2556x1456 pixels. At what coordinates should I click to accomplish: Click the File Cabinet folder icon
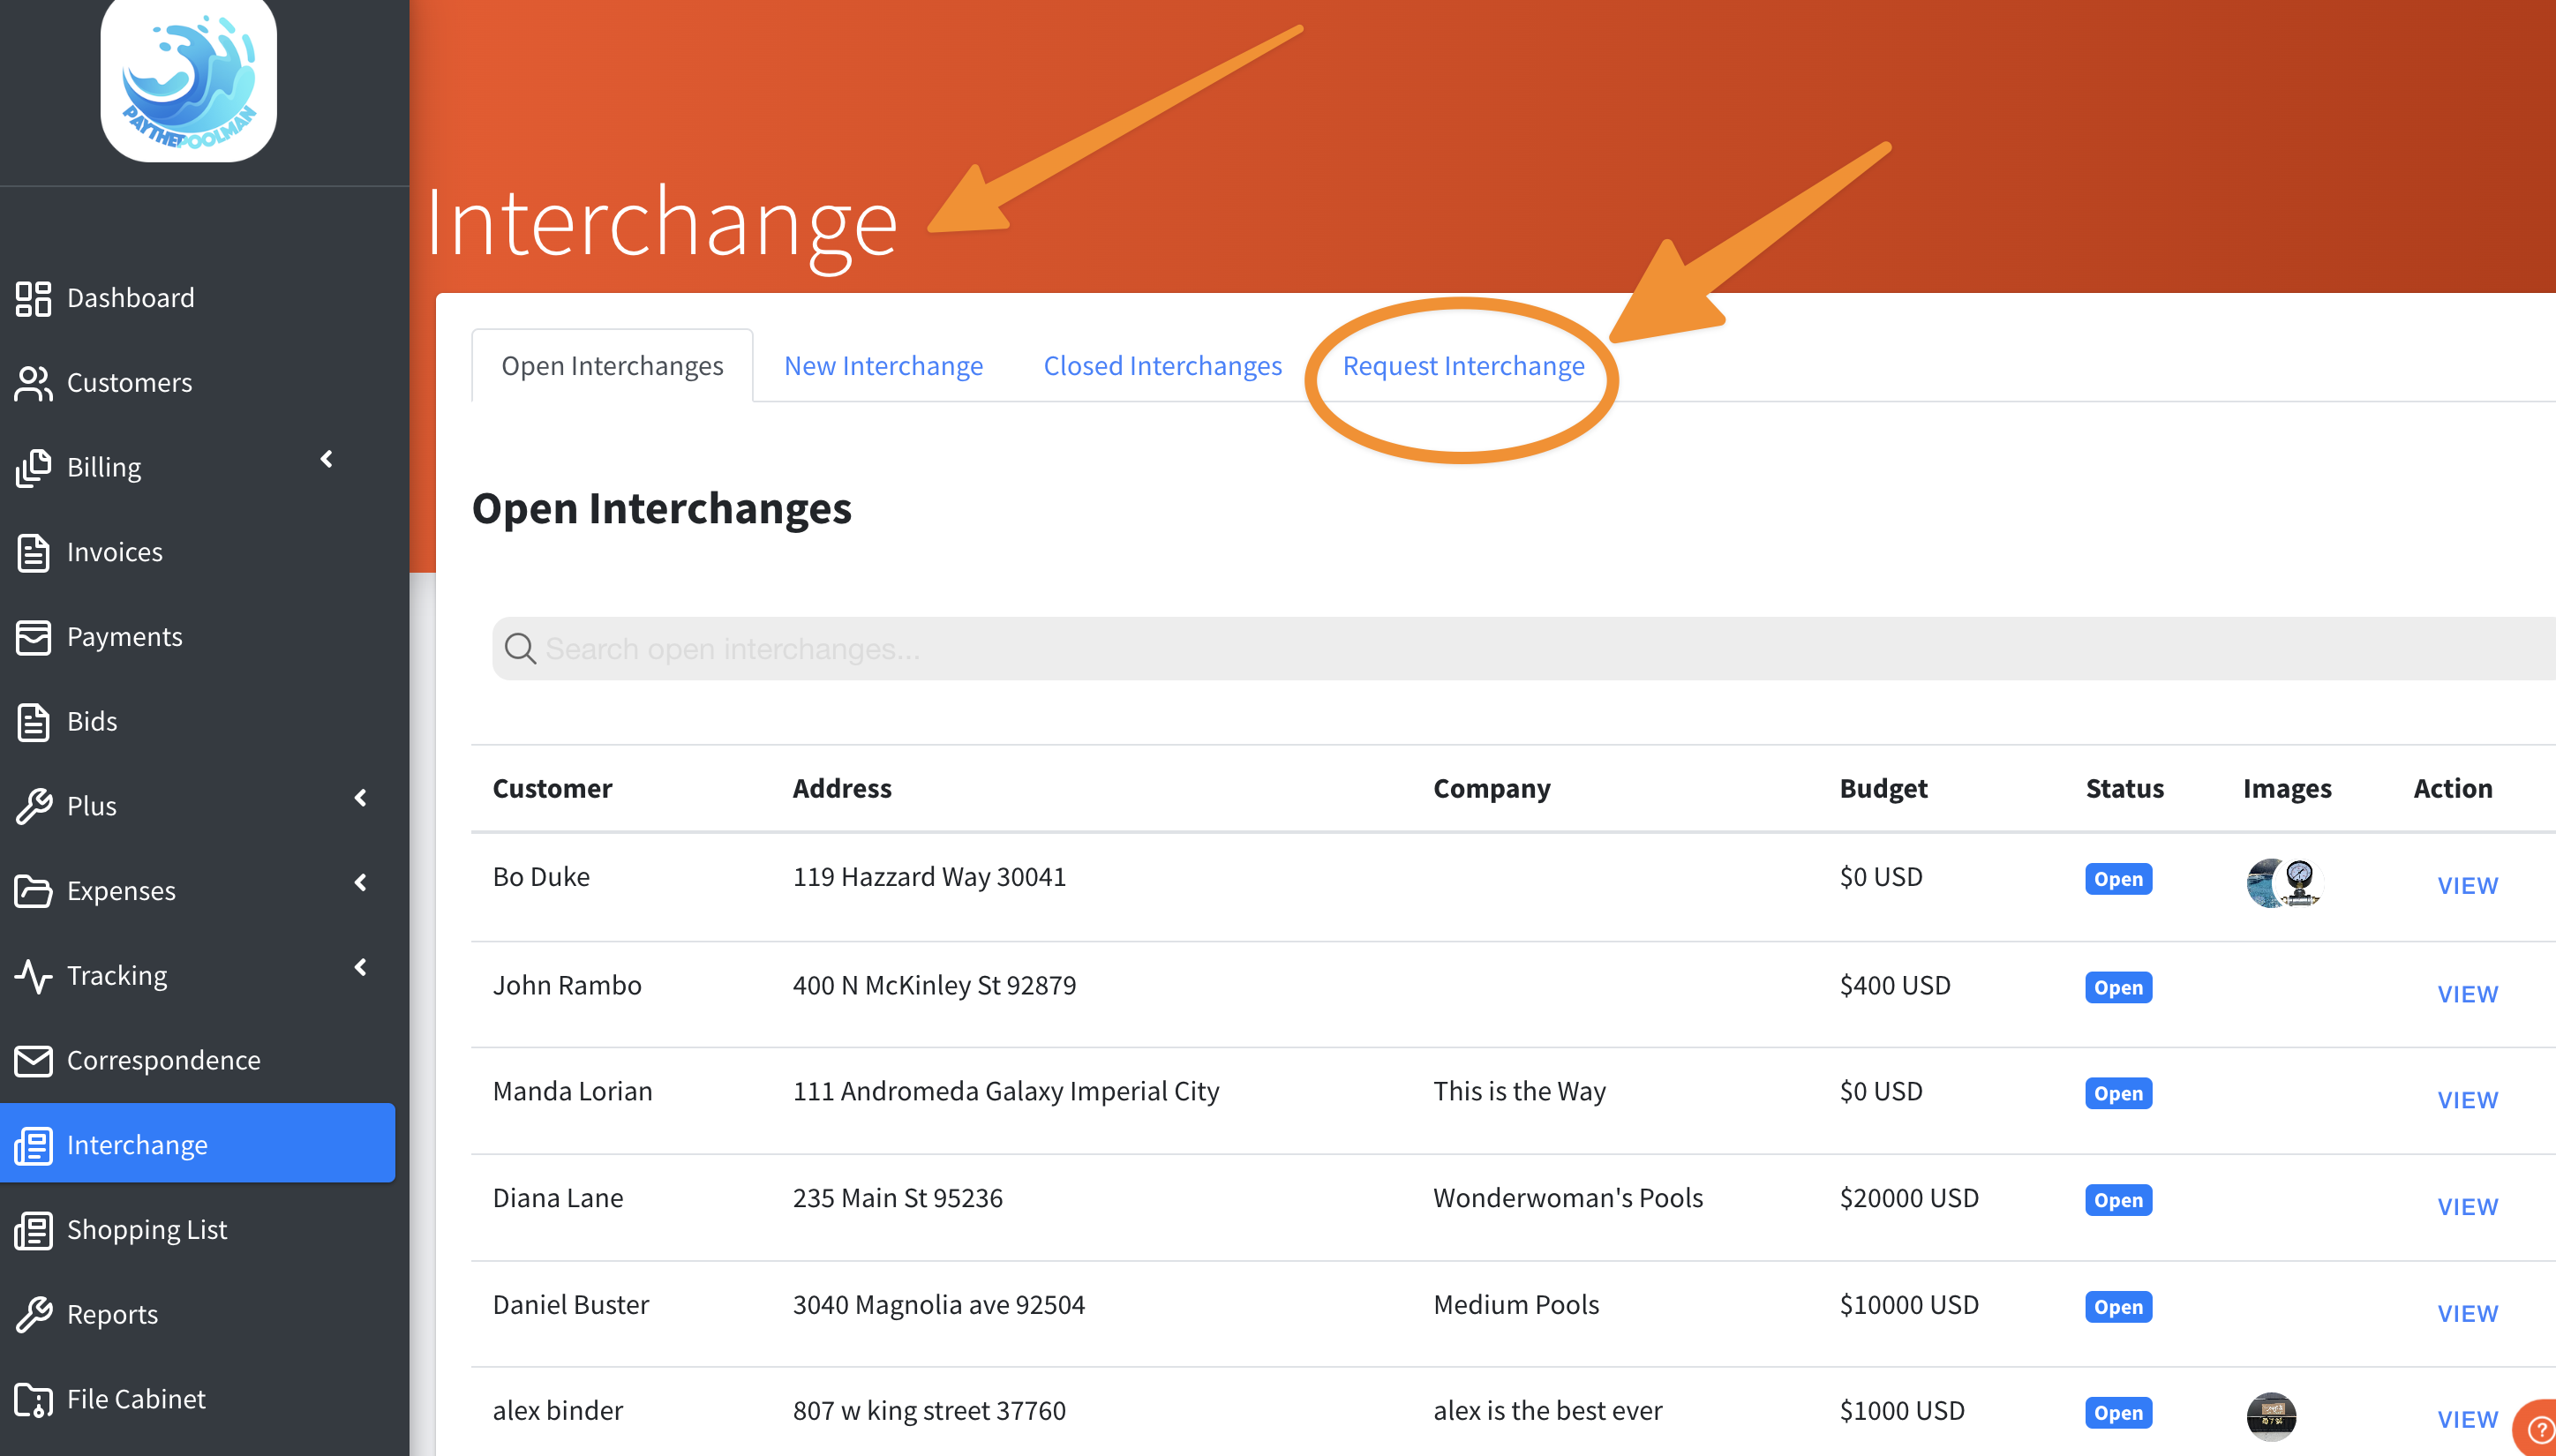[x=33, y=1399]
